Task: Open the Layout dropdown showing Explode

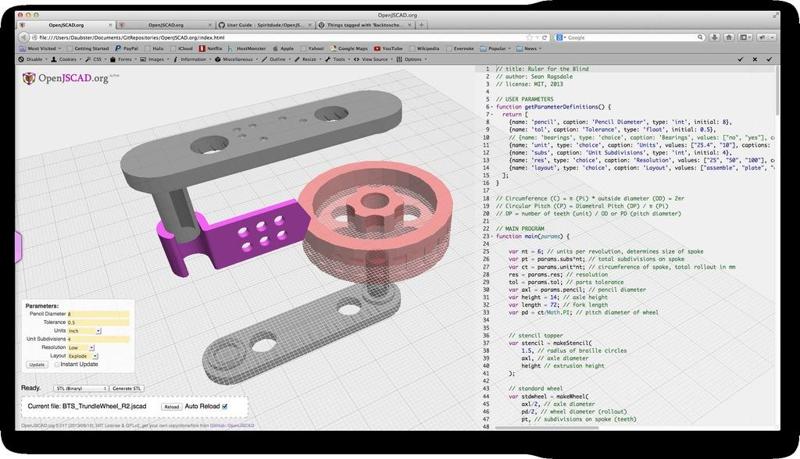Action: click(x=83, y=356)
